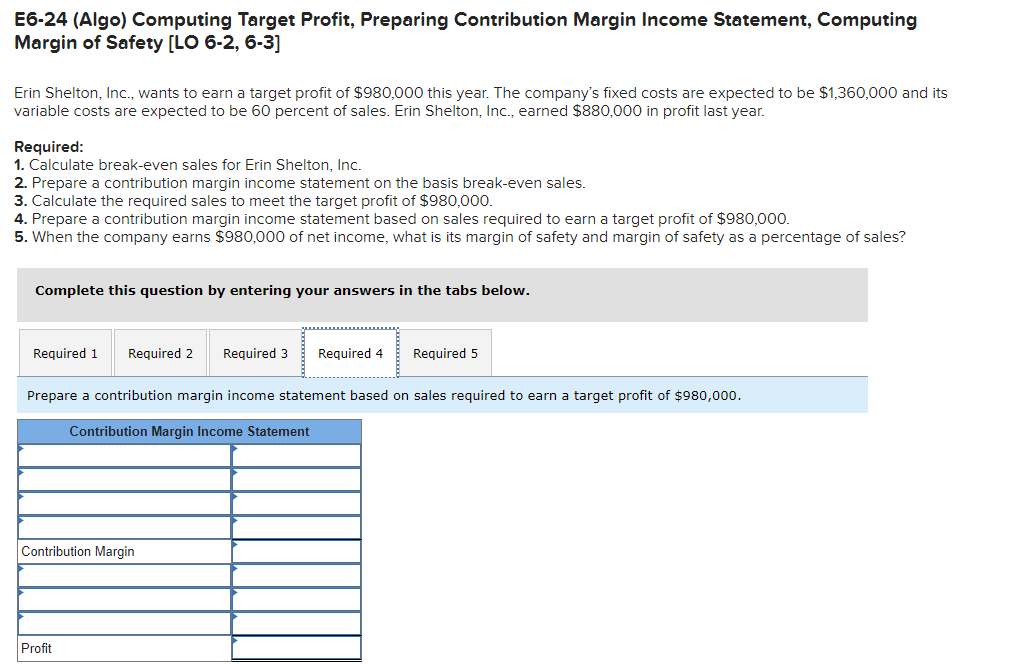The width and height of the screenshot is (1024, 664).
Task: Click the E6-24 exercise title
Action: coord(465,31)
